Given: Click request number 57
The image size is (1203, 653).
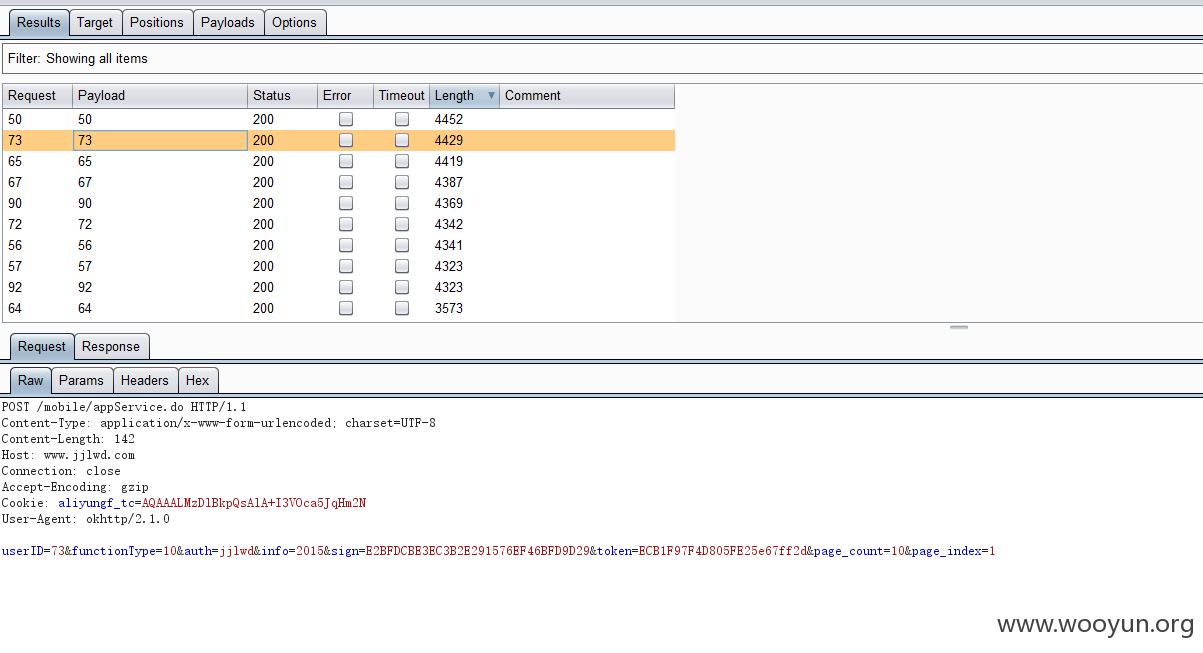Looking at the screenshot, I should point(15,266).
